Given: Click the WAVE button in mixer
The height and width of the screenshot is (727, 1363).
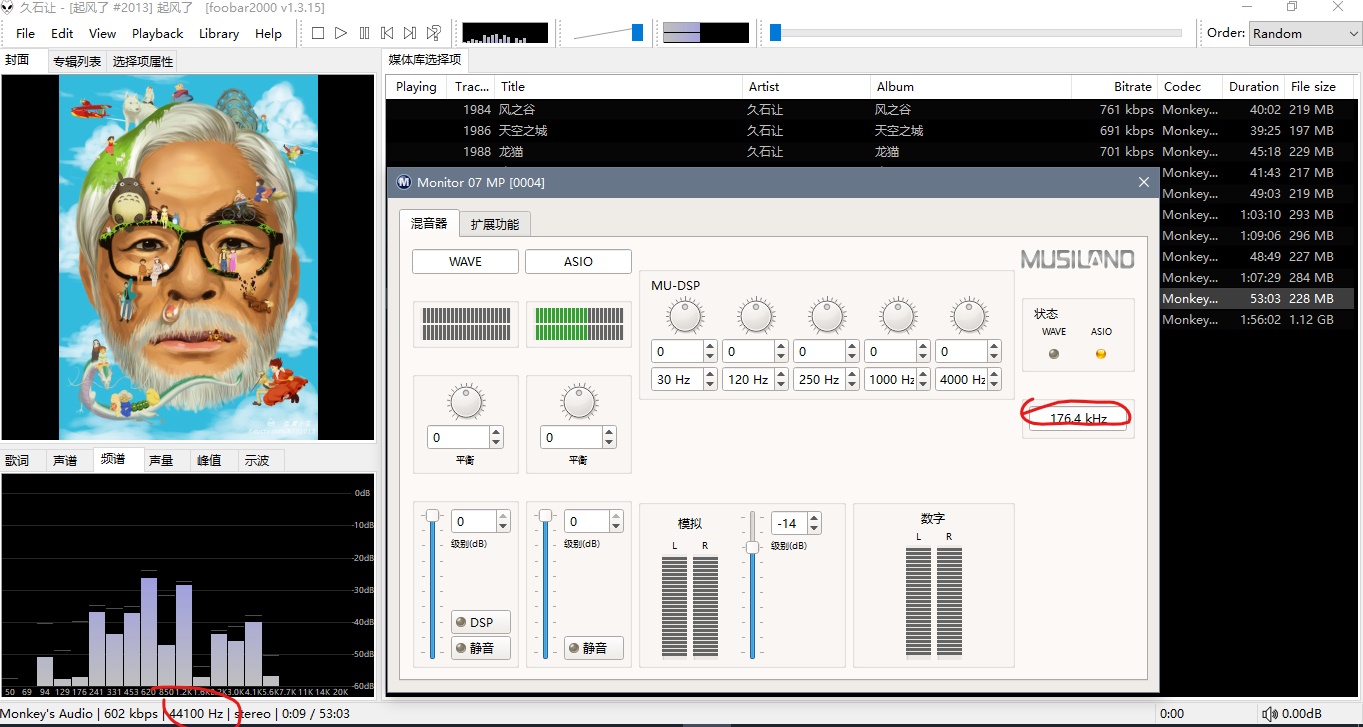Looking at the screenshot, I should [x=465, y=261].
